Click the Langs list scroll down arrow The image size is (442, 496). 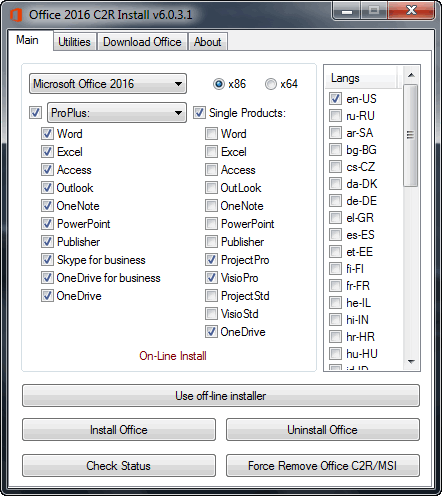(411, 362)
